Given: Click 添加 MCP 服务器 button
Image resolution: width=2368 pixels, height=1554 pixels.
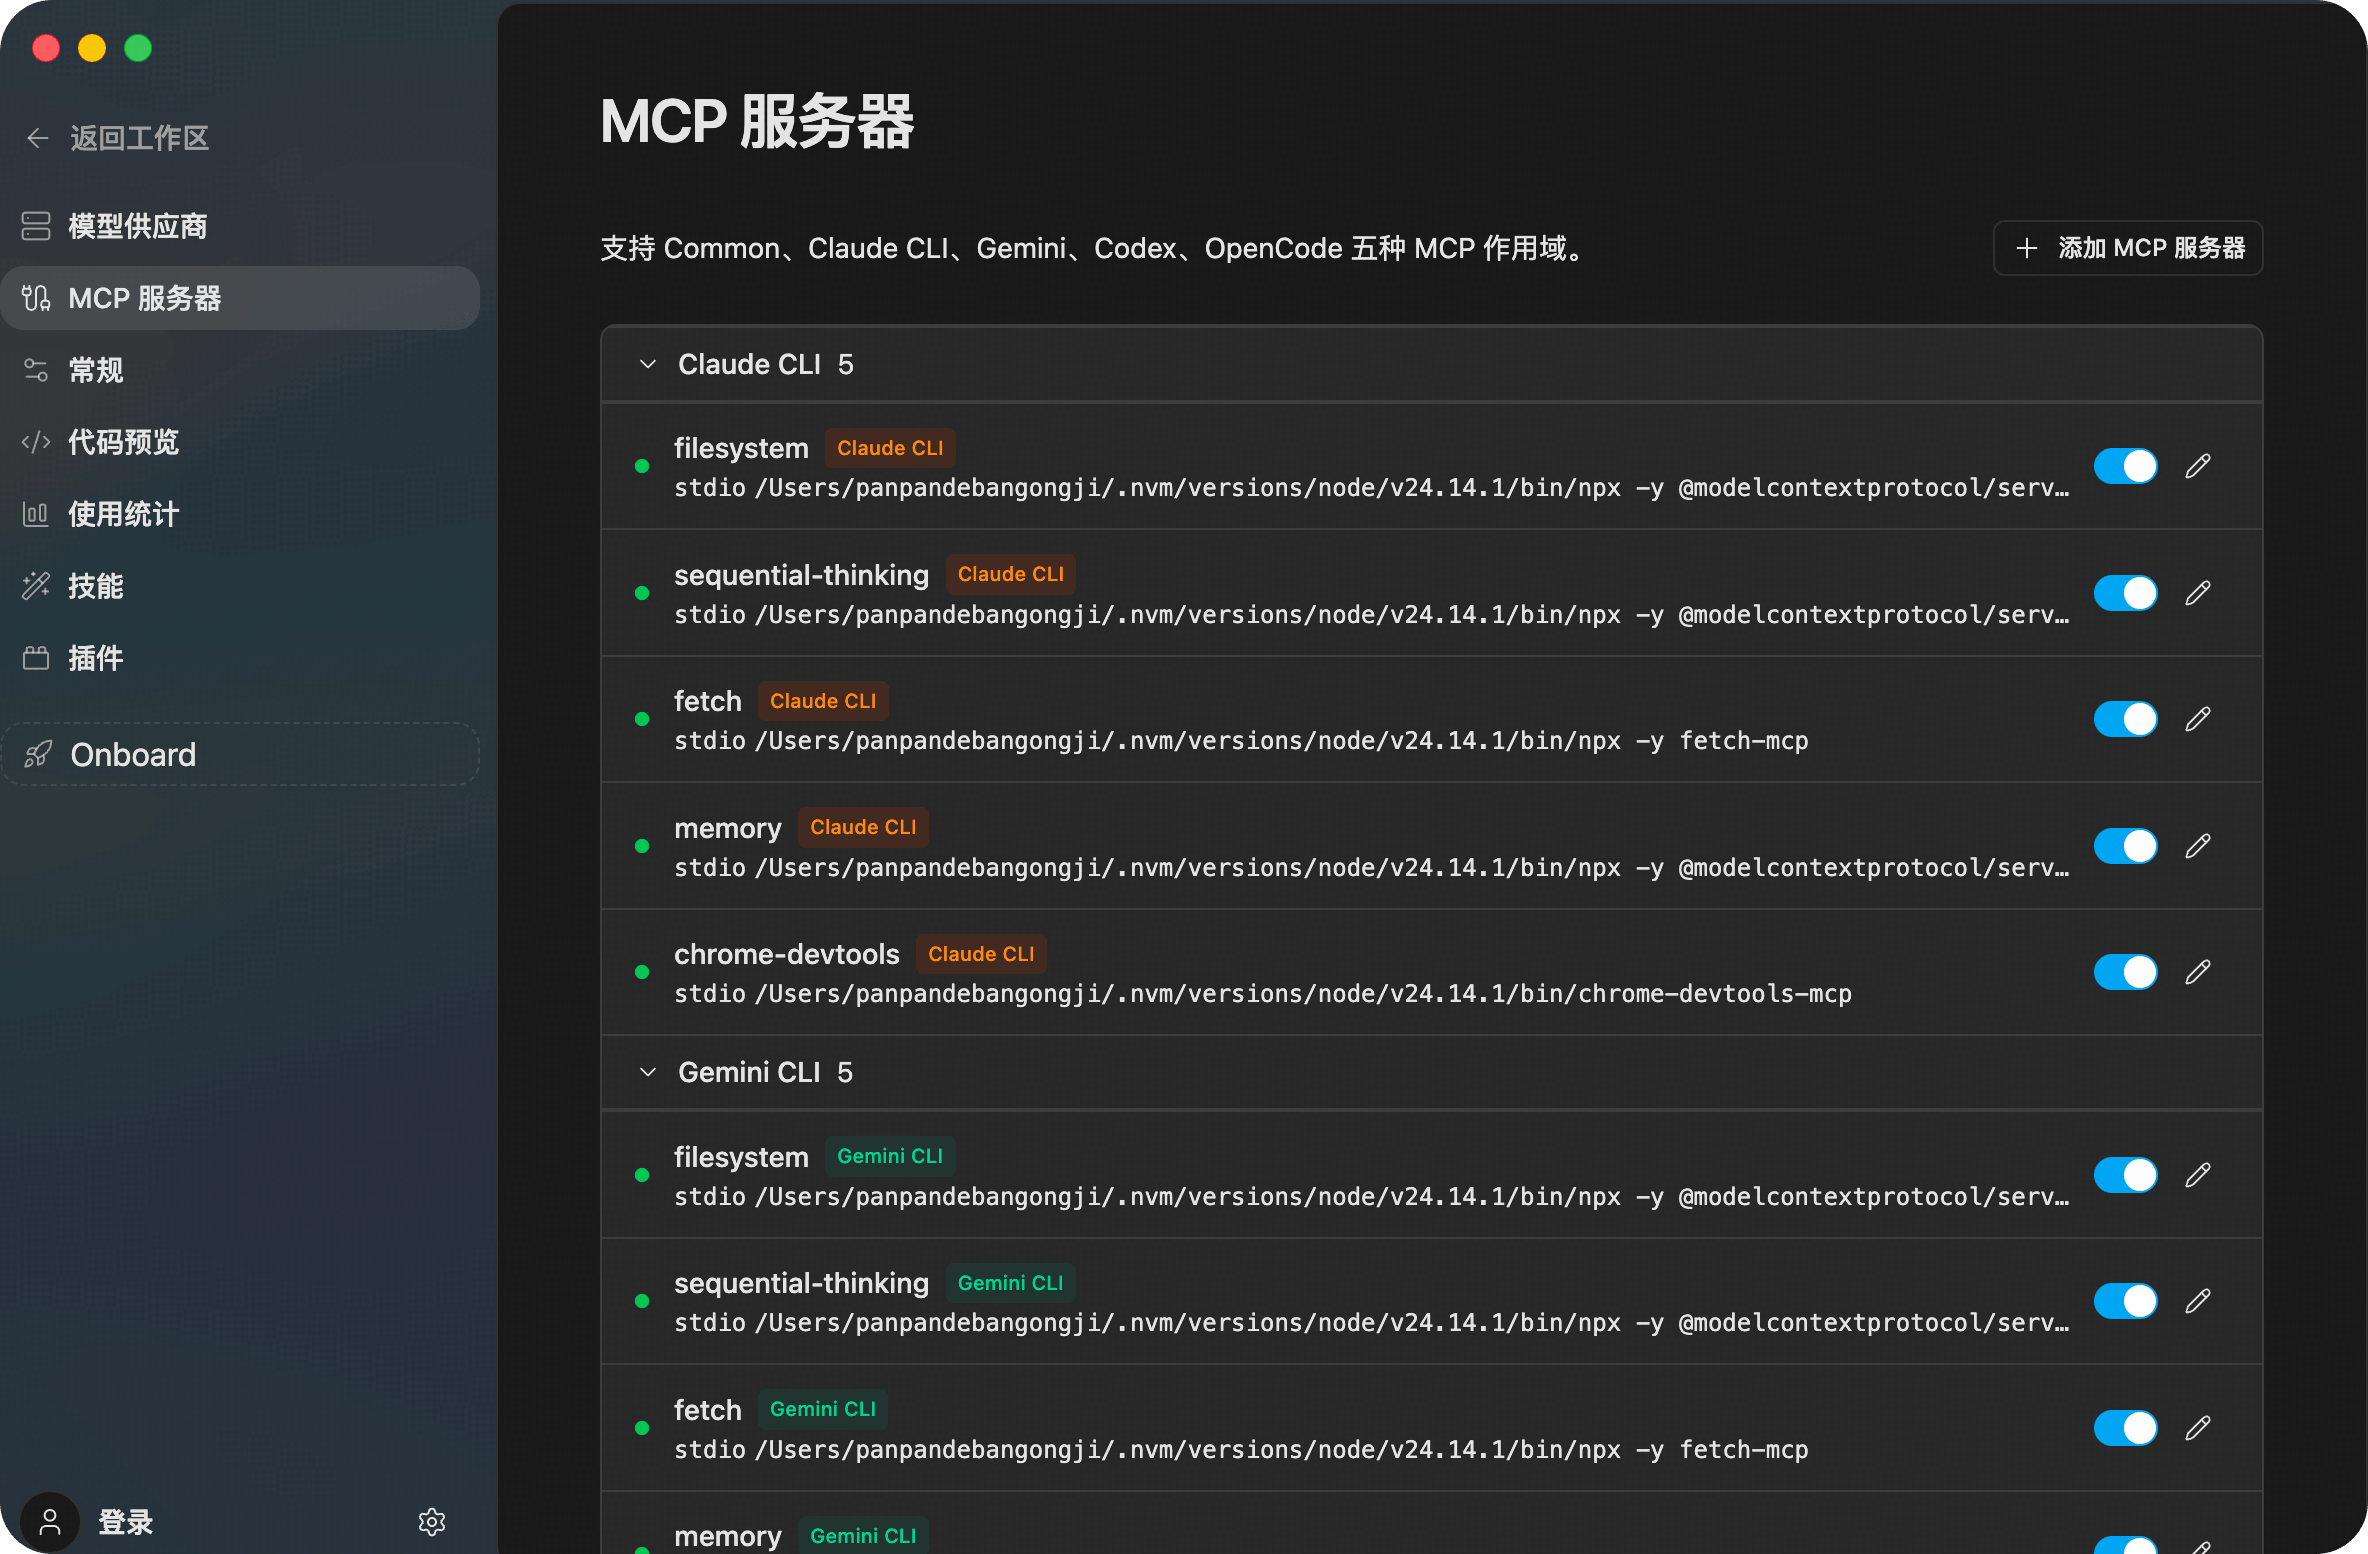Looking at the screenshot, I should [x=2128, y=248].
